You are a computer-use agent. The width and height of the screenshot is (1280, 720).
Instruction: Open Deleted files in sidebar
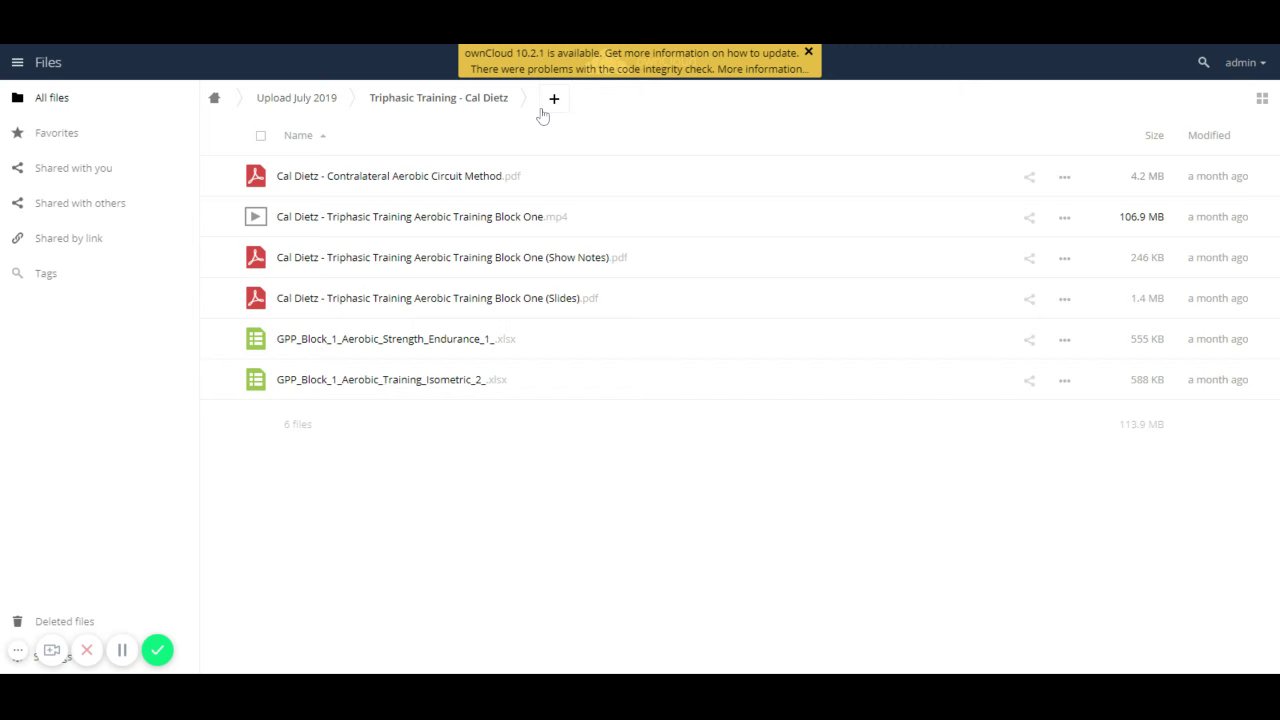pos(64,621)
